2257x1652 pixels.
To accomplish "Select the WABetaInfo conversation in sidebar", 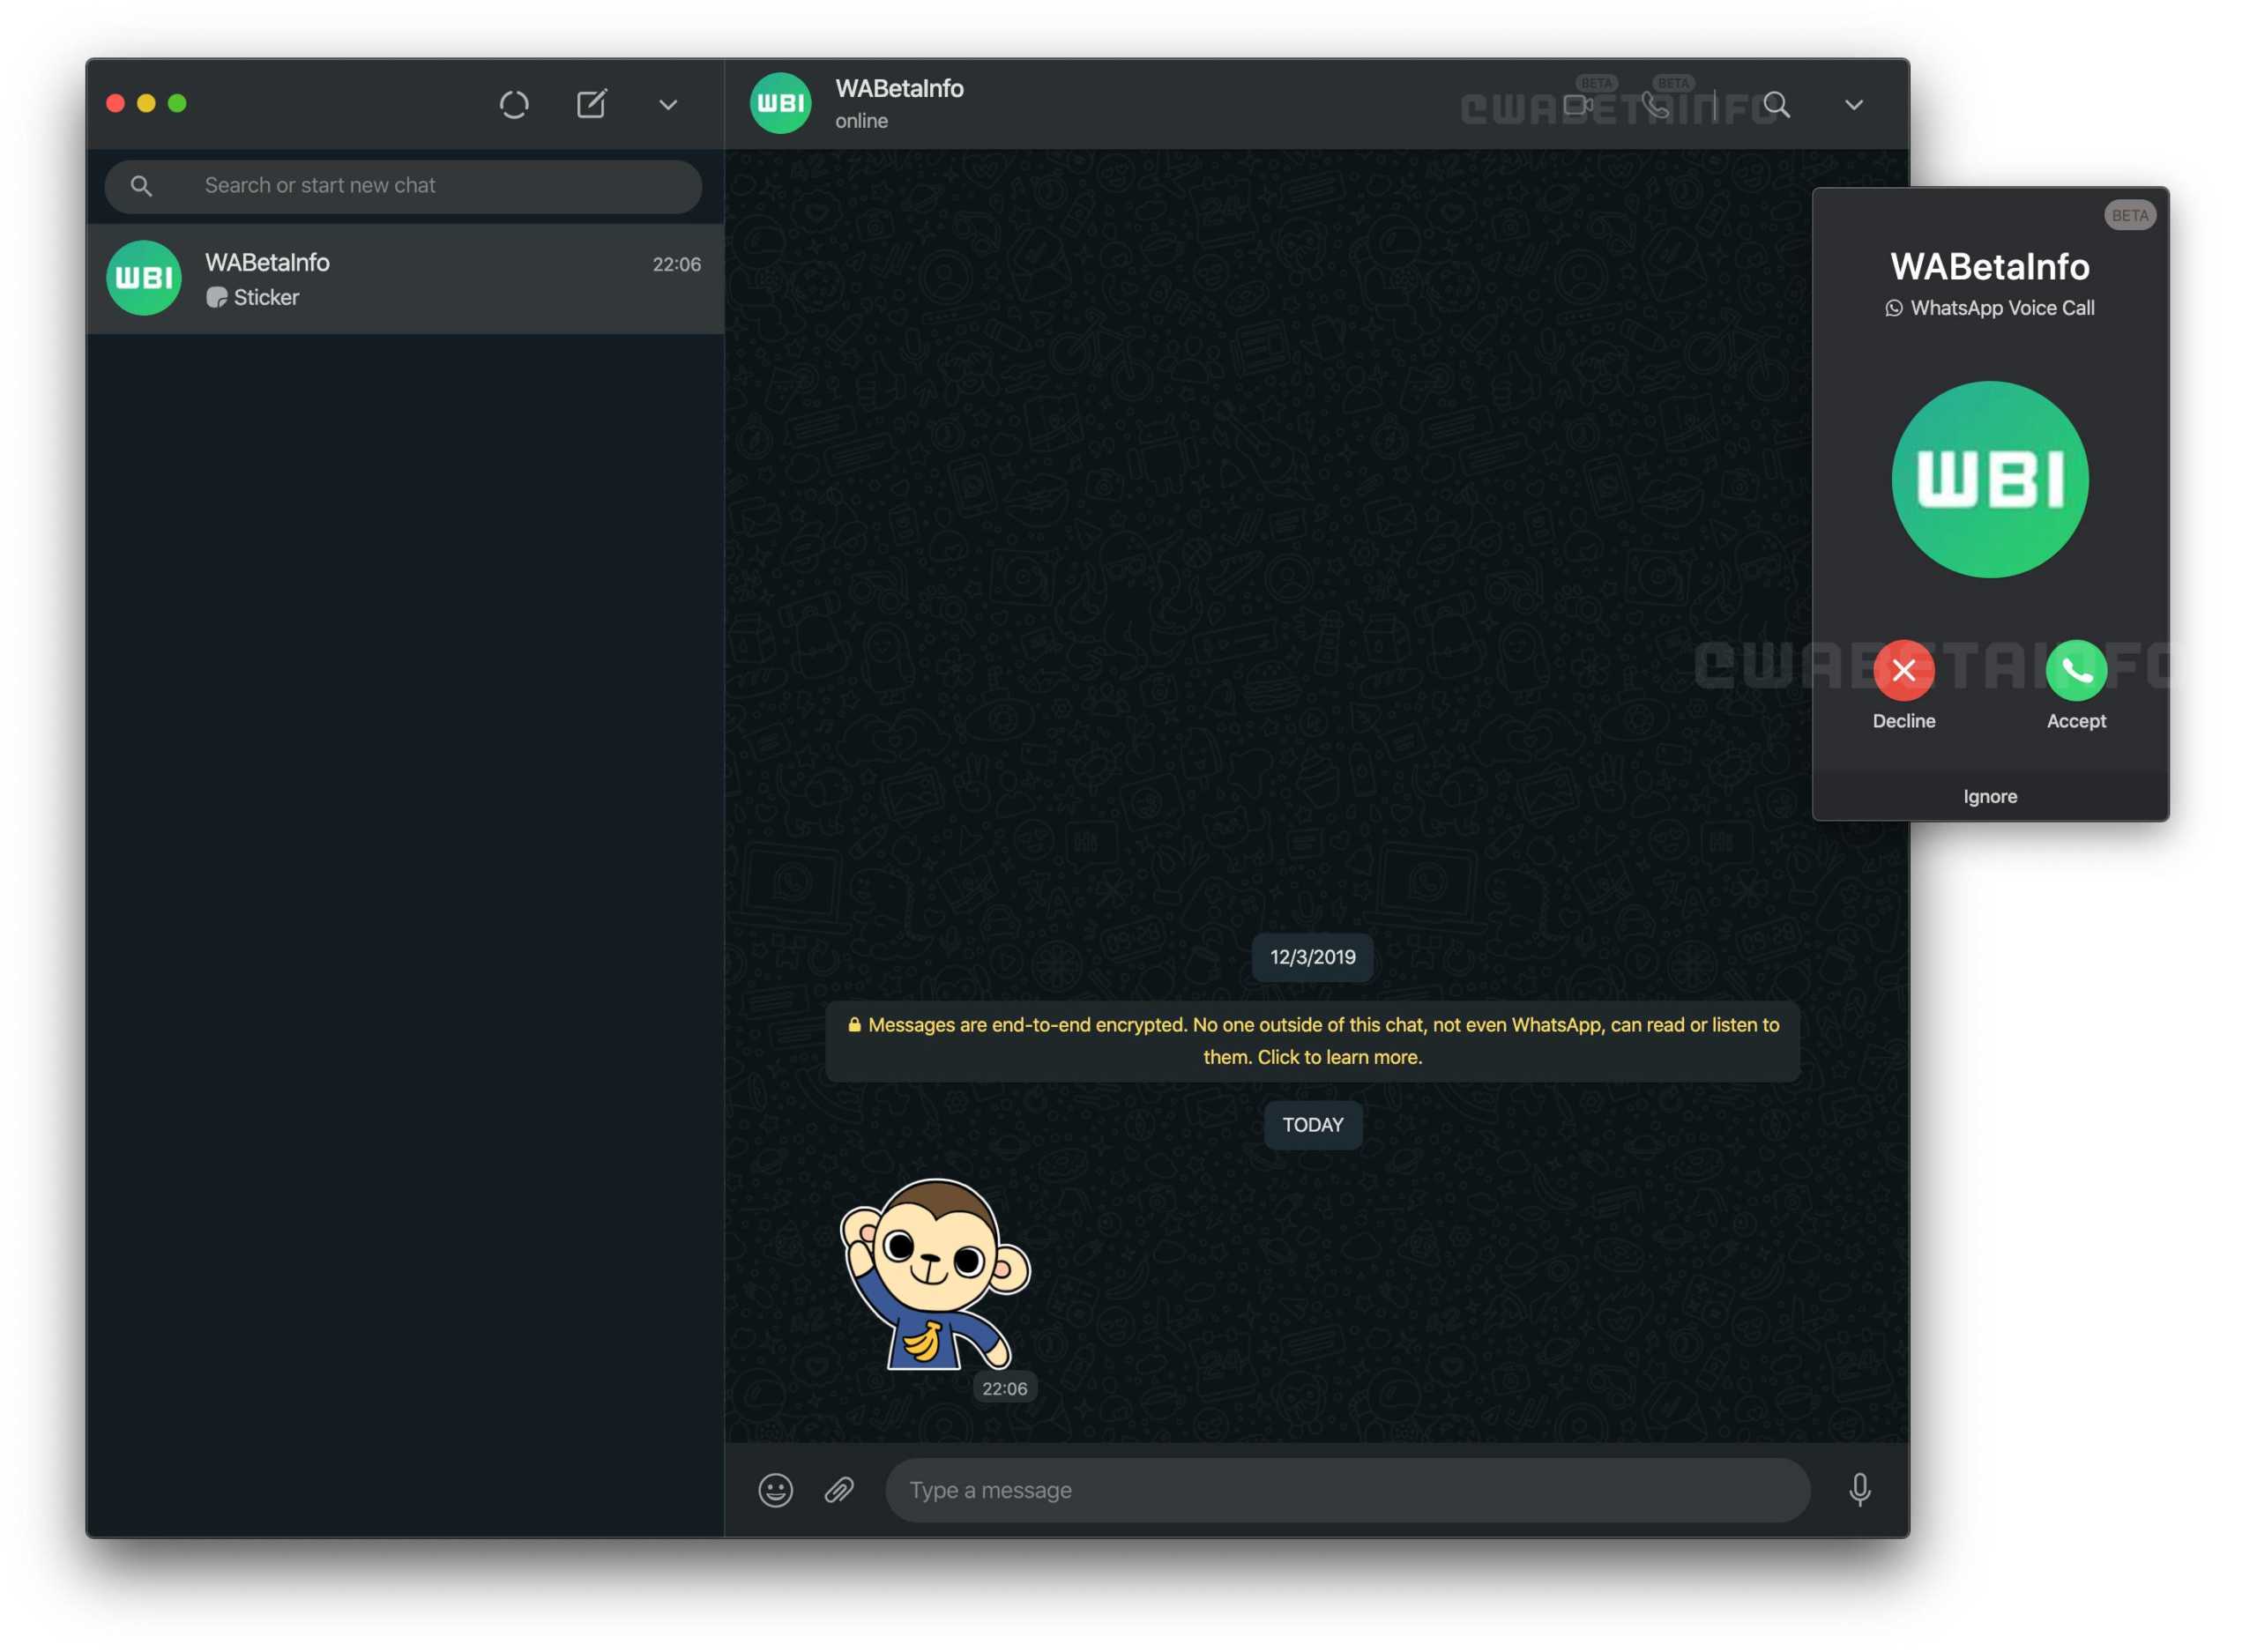I will point(403,279).
